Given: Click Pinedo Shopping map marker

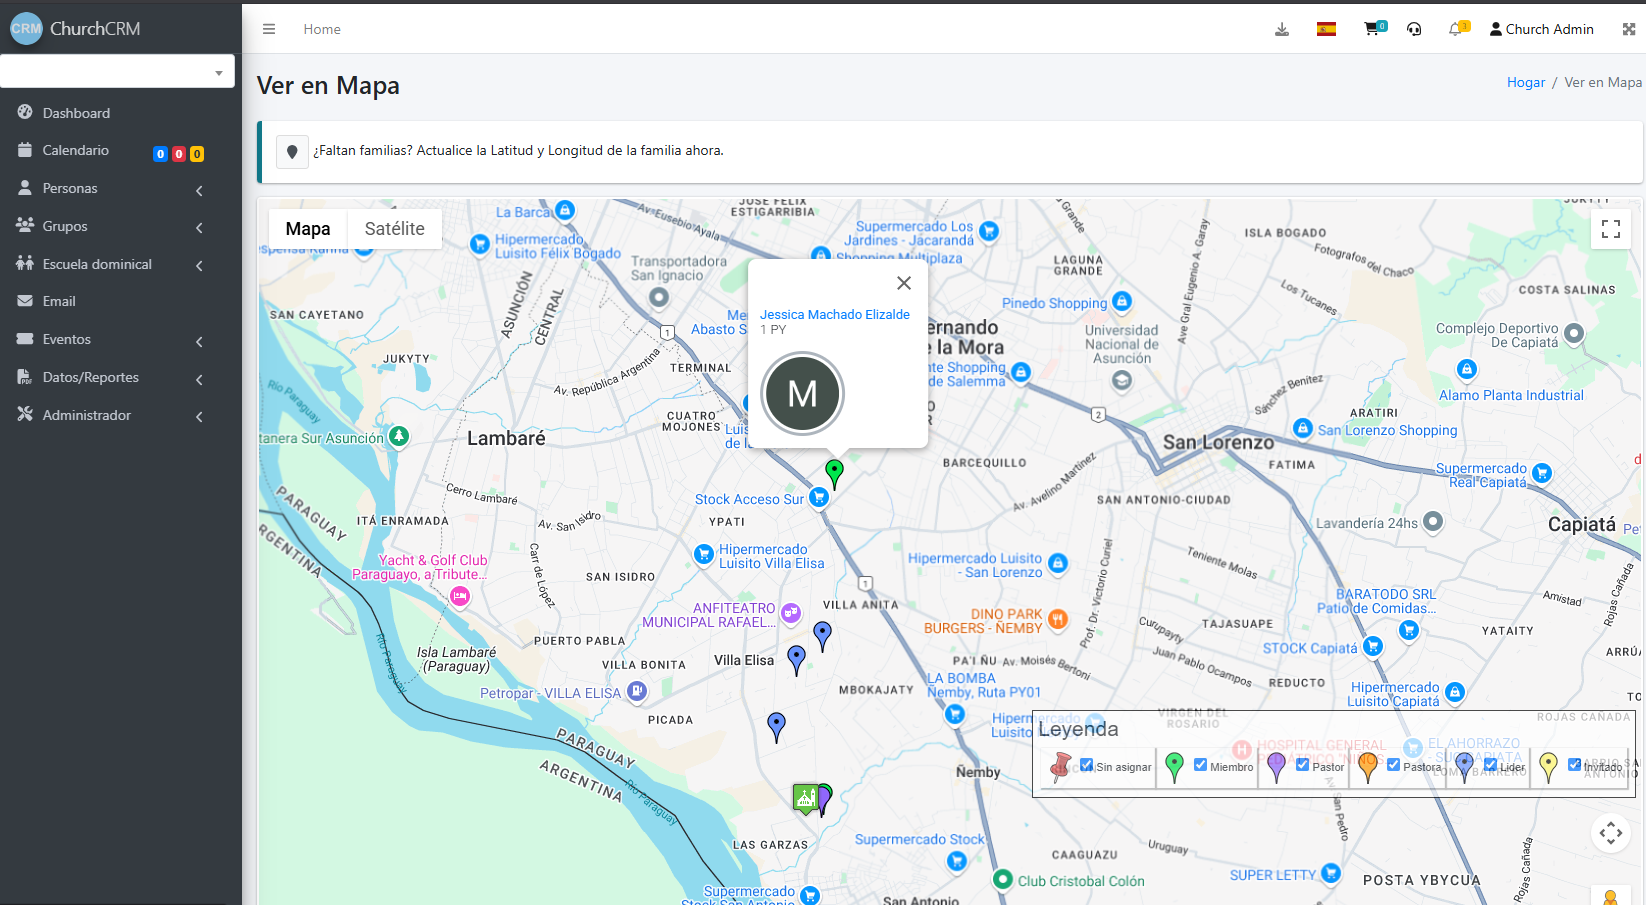Looking at the screenshot, I should (1122, 301).
